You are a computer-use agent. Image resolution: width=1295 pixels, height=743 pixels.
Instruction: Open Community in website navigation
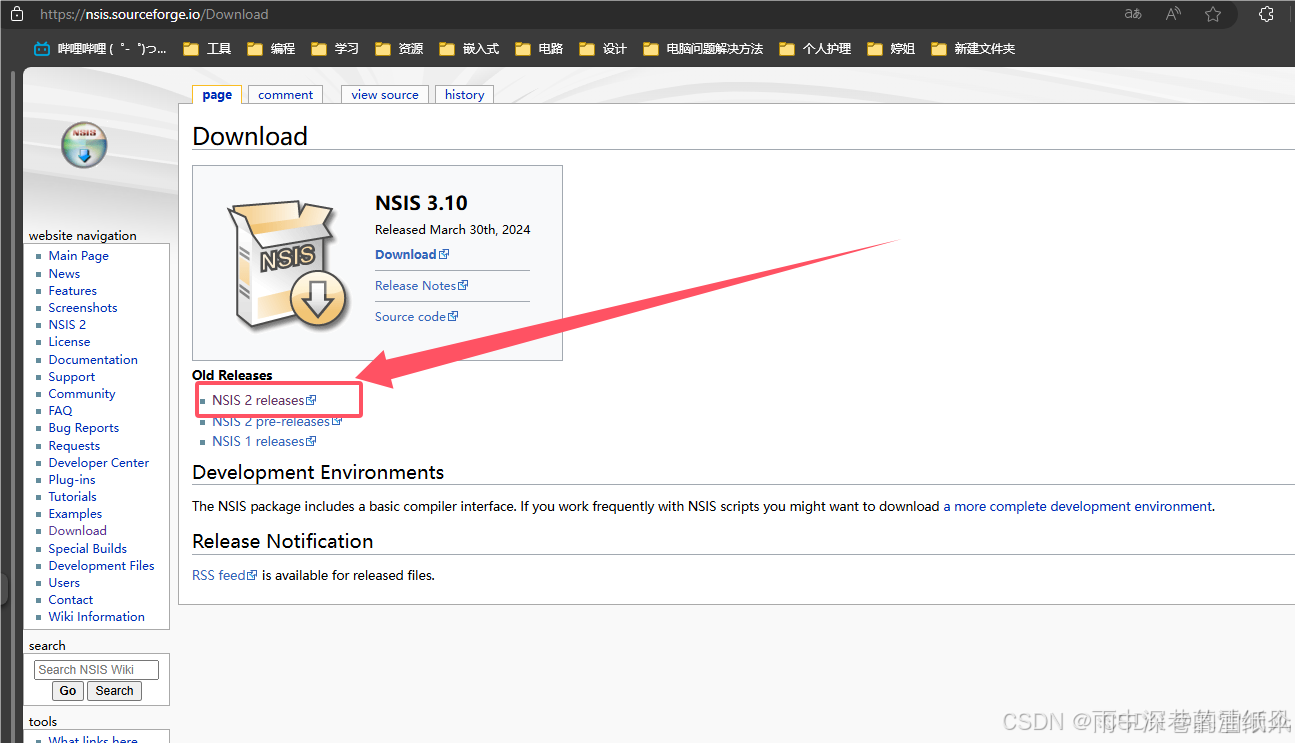tap(82, 393)
